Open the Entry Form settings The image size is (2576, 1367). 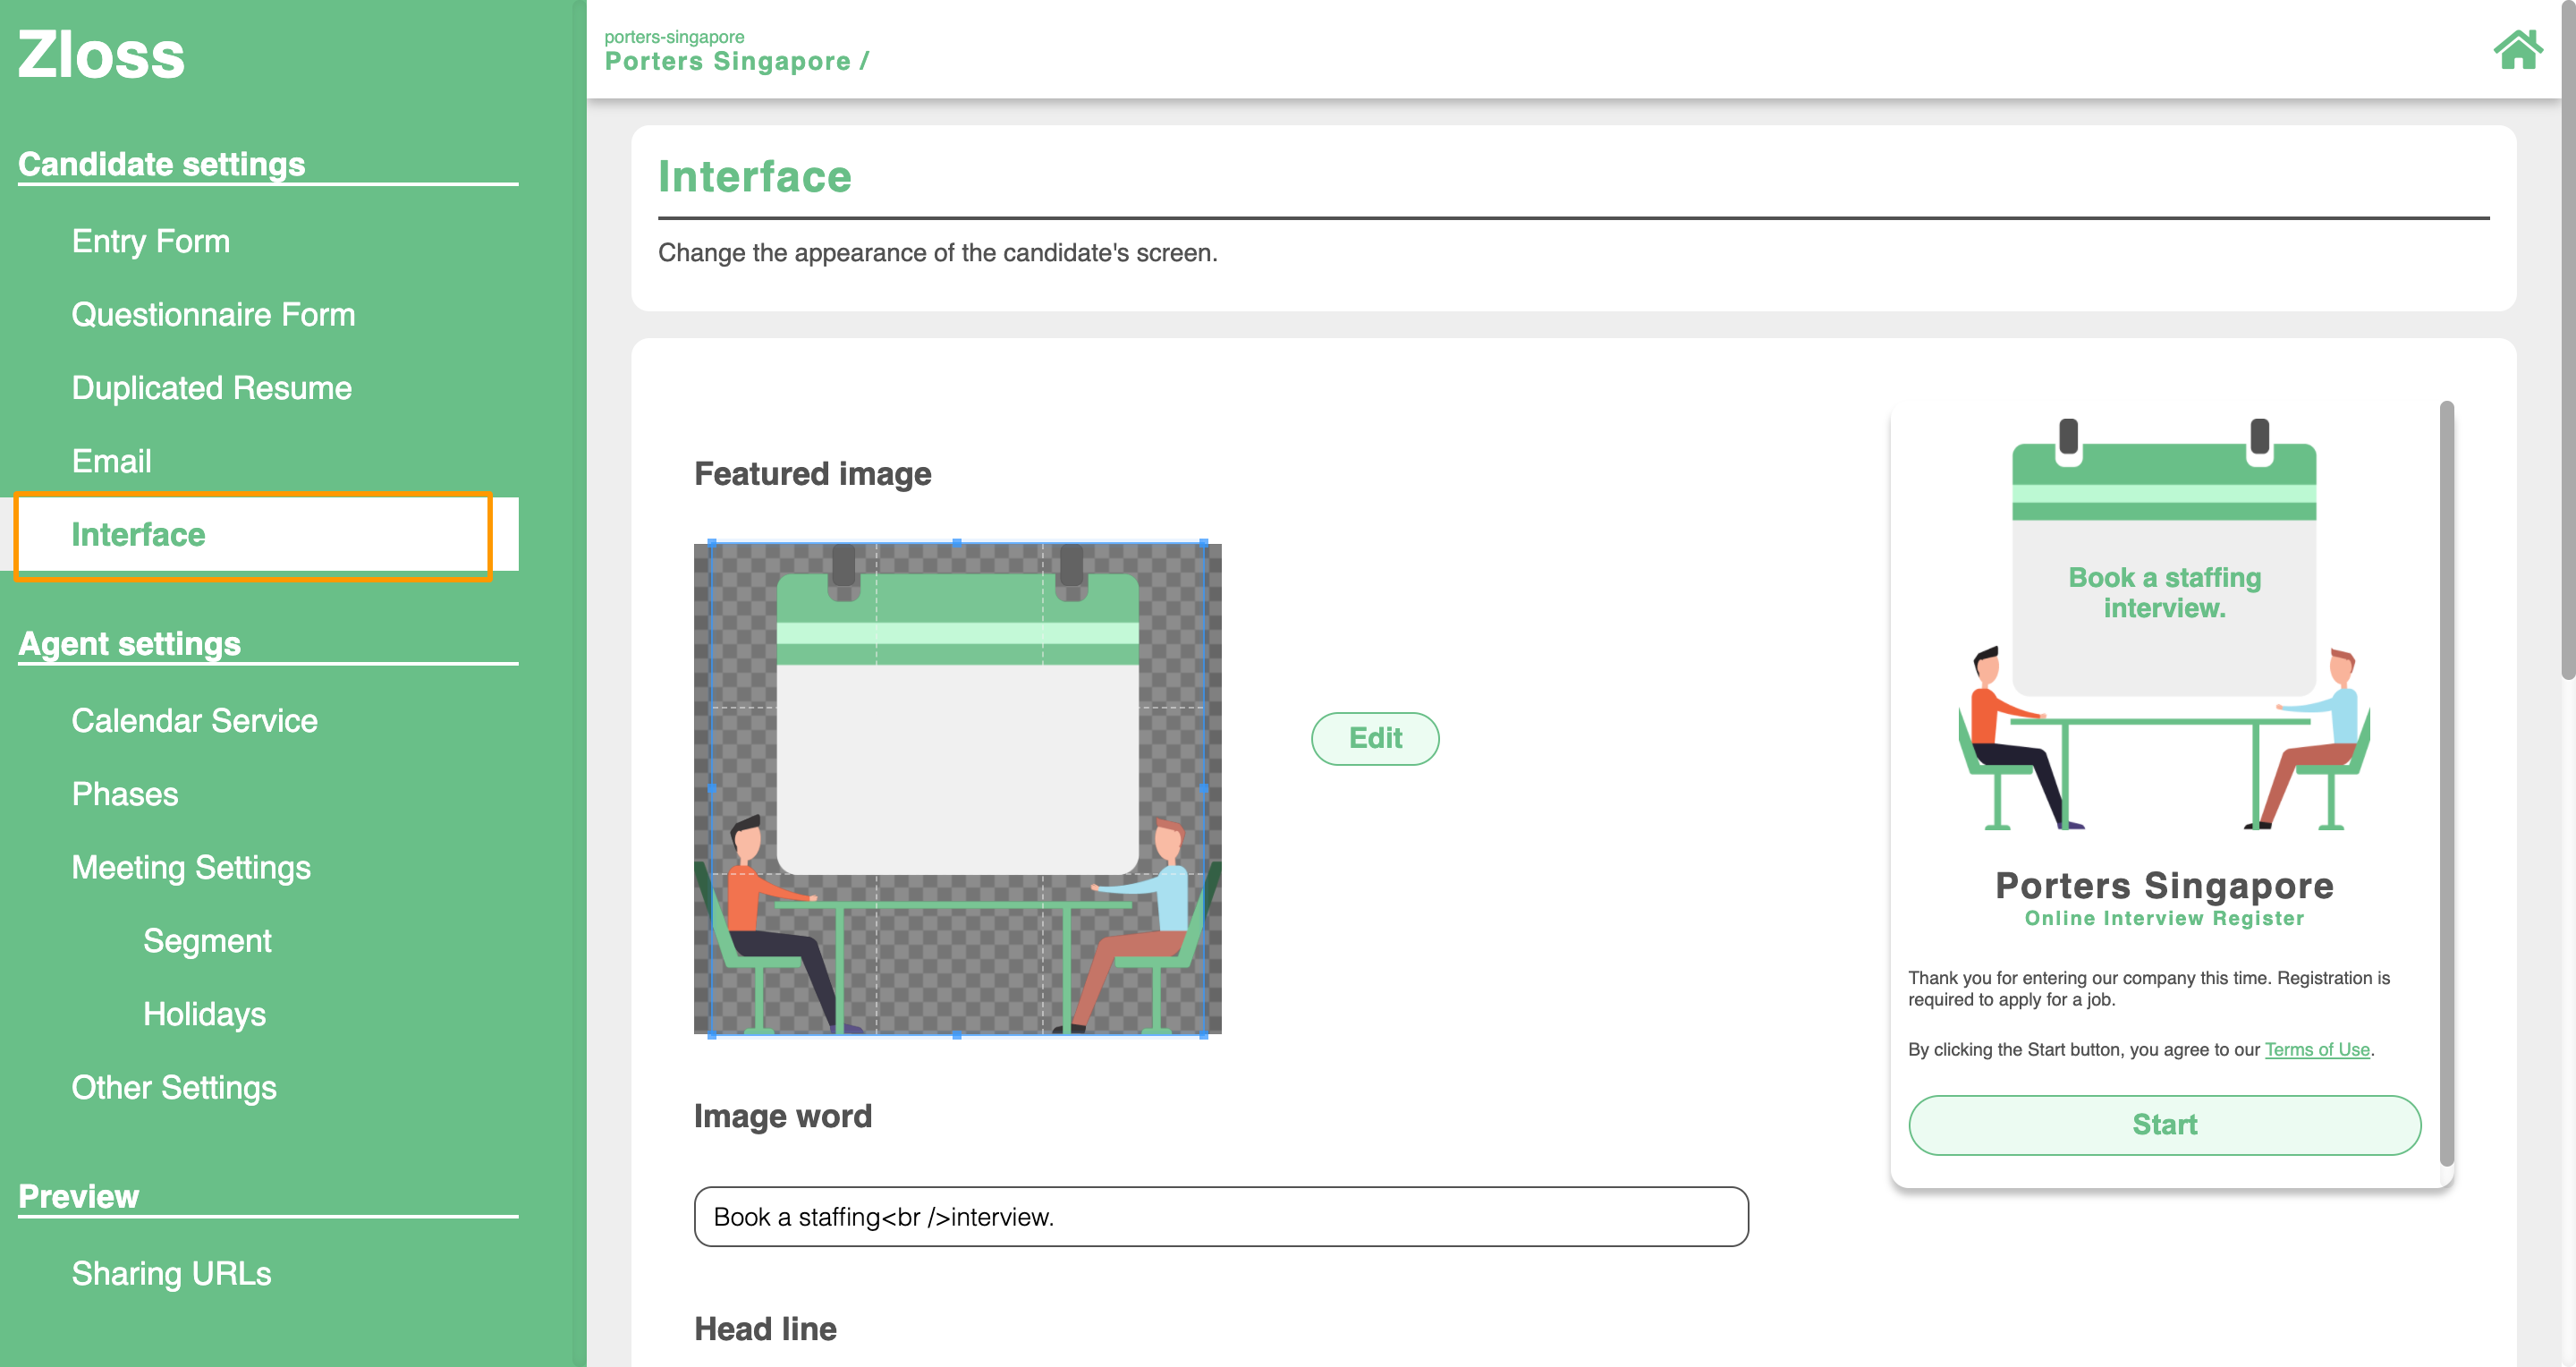coord(151,241)
